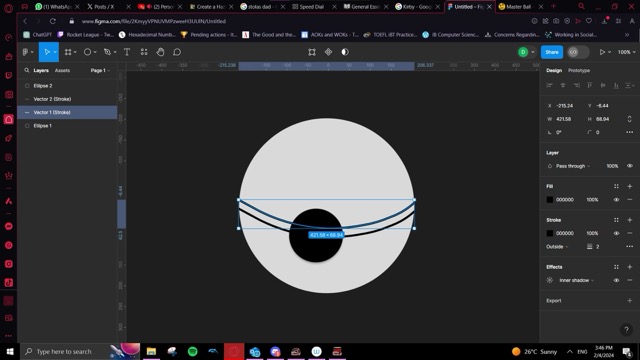This screenshot has height=360, width=640.
Task: Select the Hand tool
Action: coord(160,52)
